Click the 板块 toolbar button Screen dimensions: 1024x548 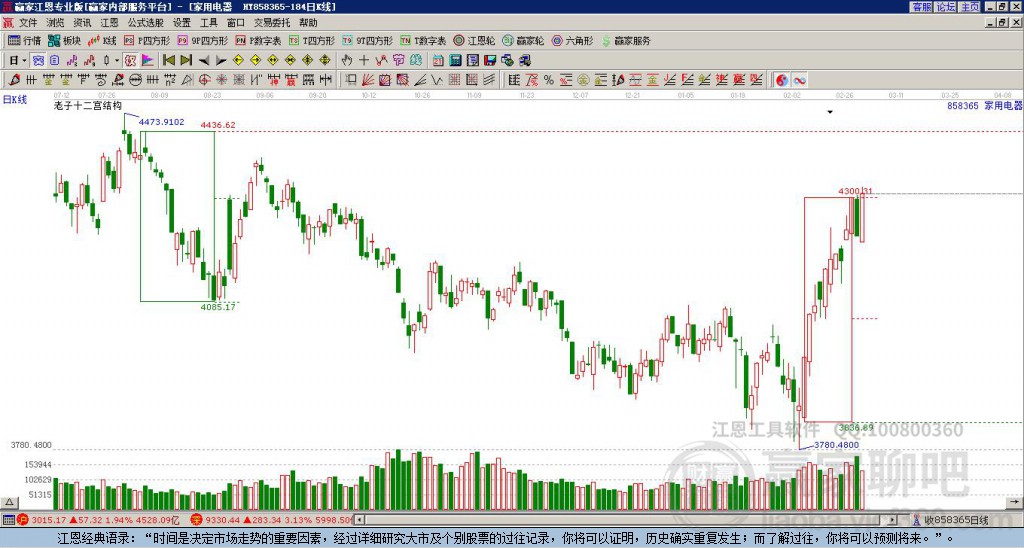click(x=64, y=40)
